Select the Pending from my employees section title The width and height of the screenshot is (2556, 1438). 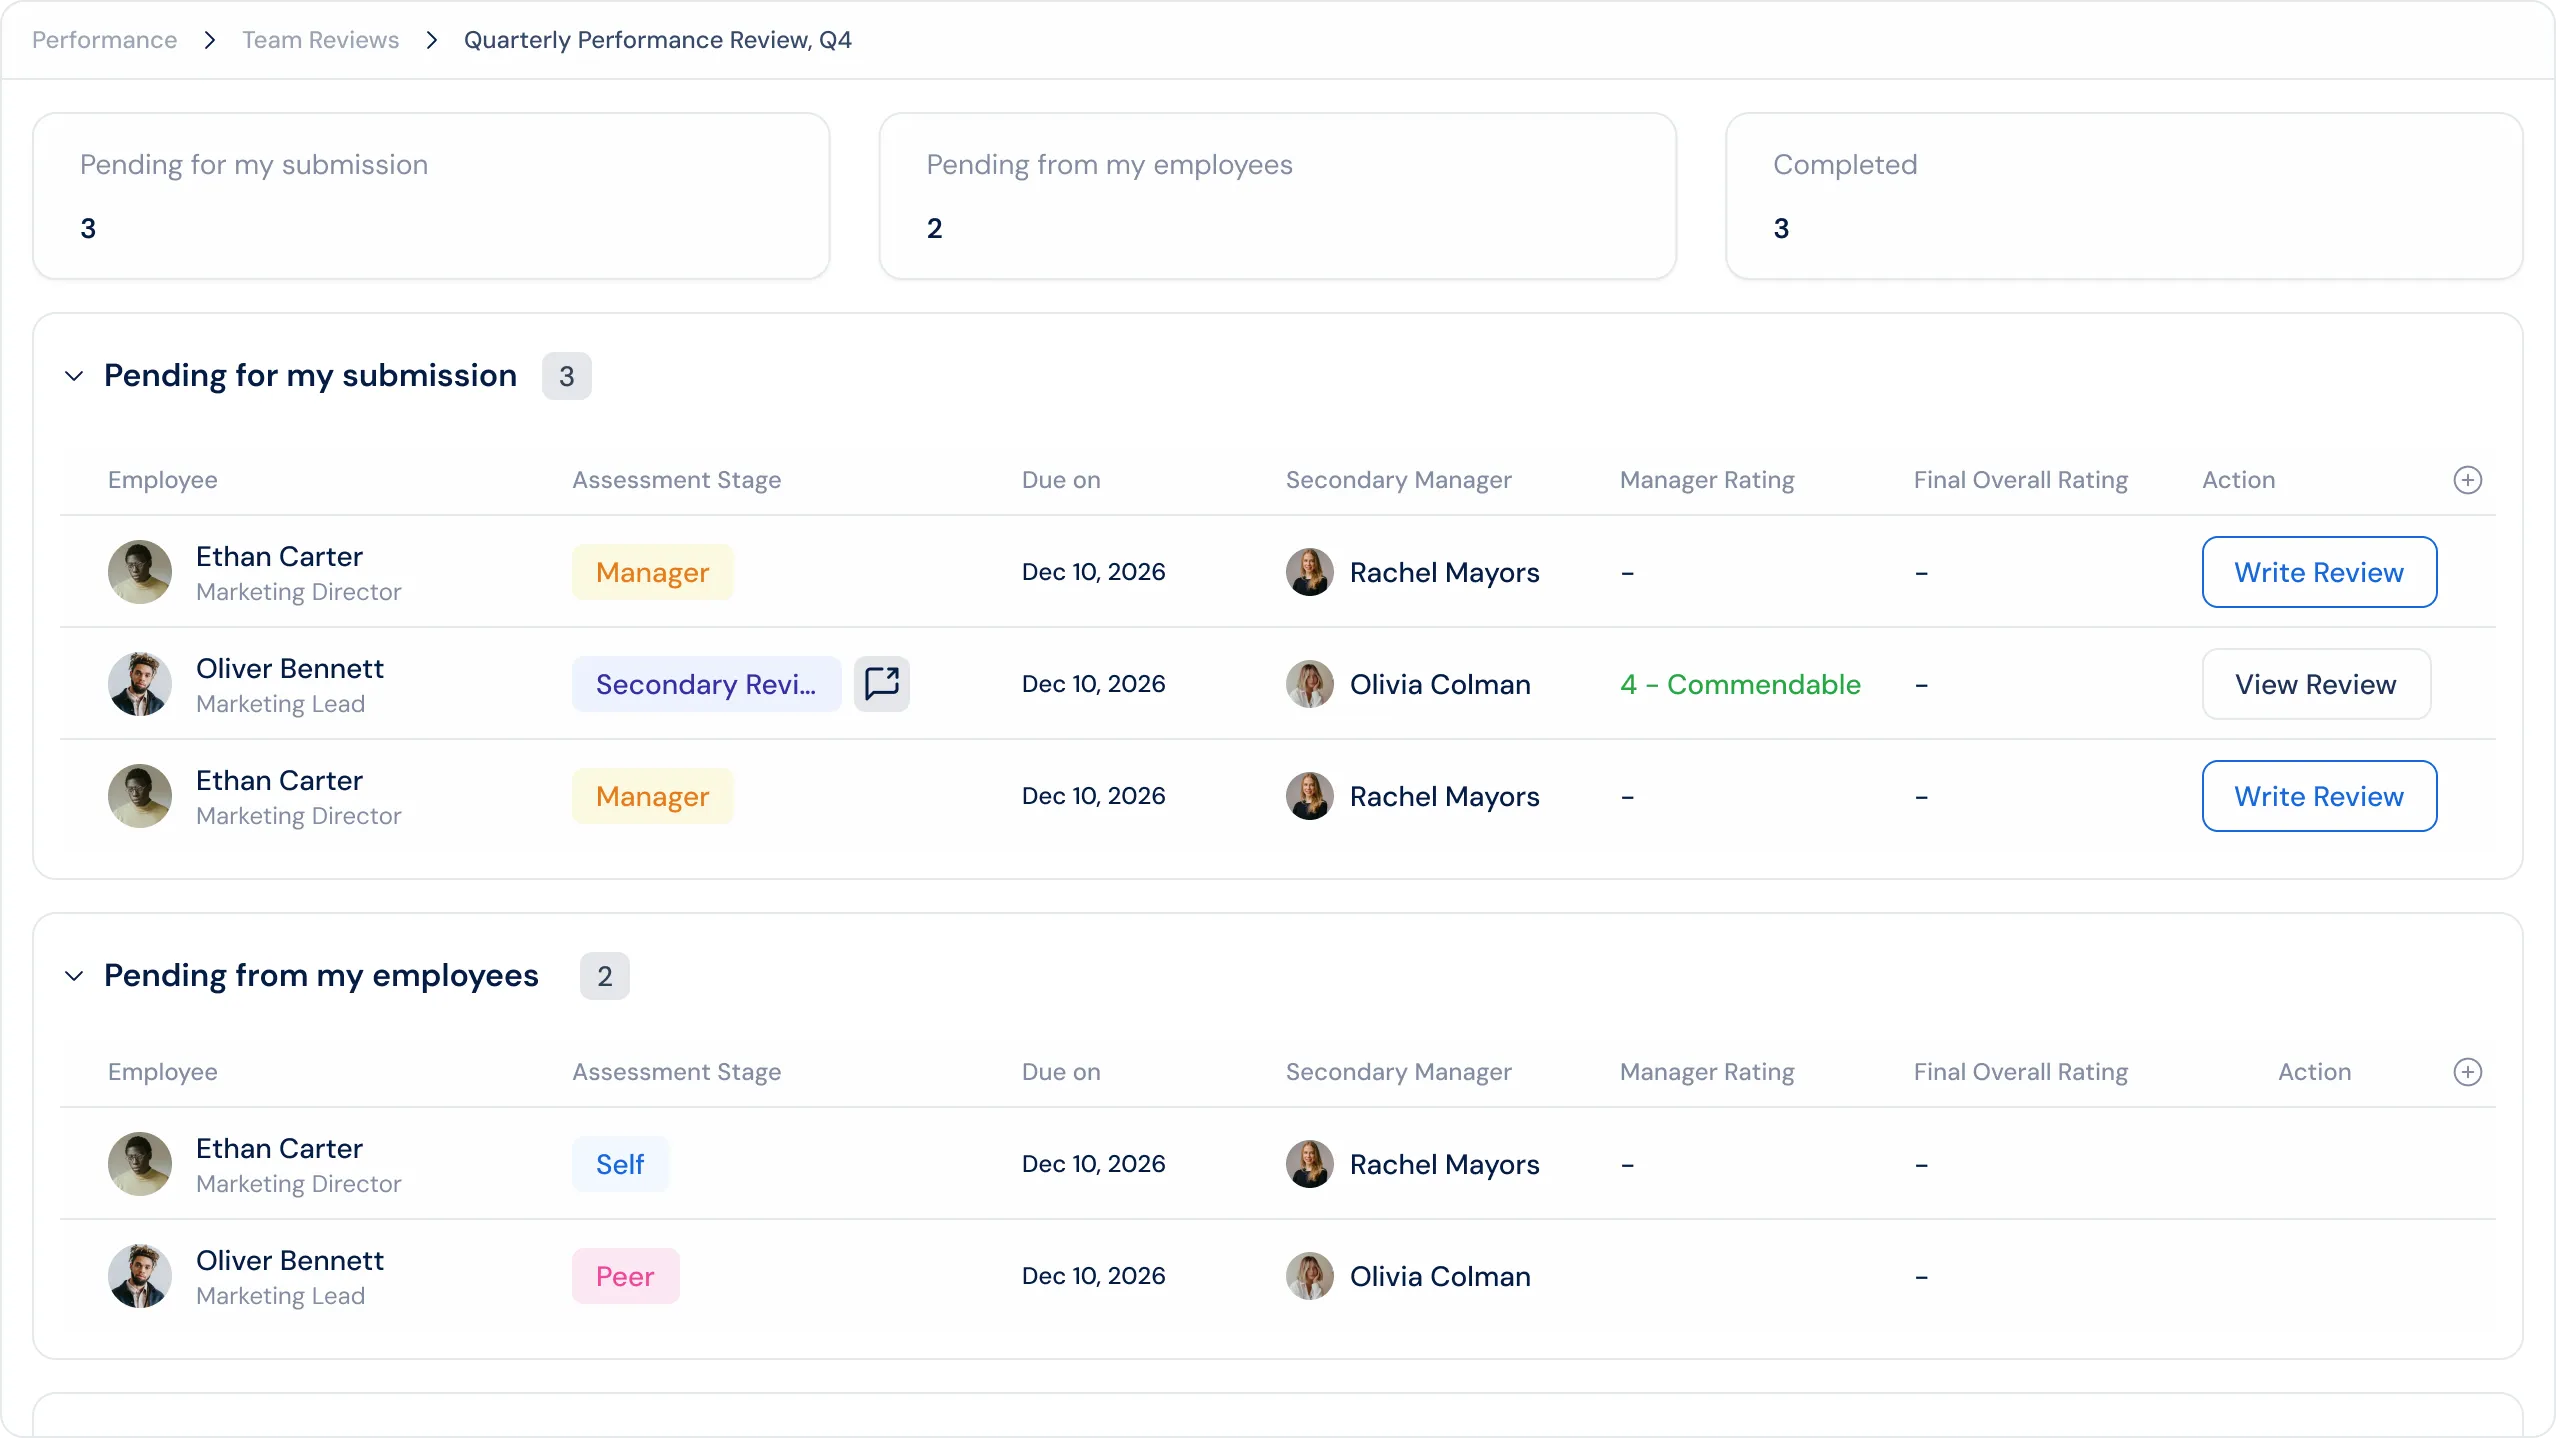(321, 976)
